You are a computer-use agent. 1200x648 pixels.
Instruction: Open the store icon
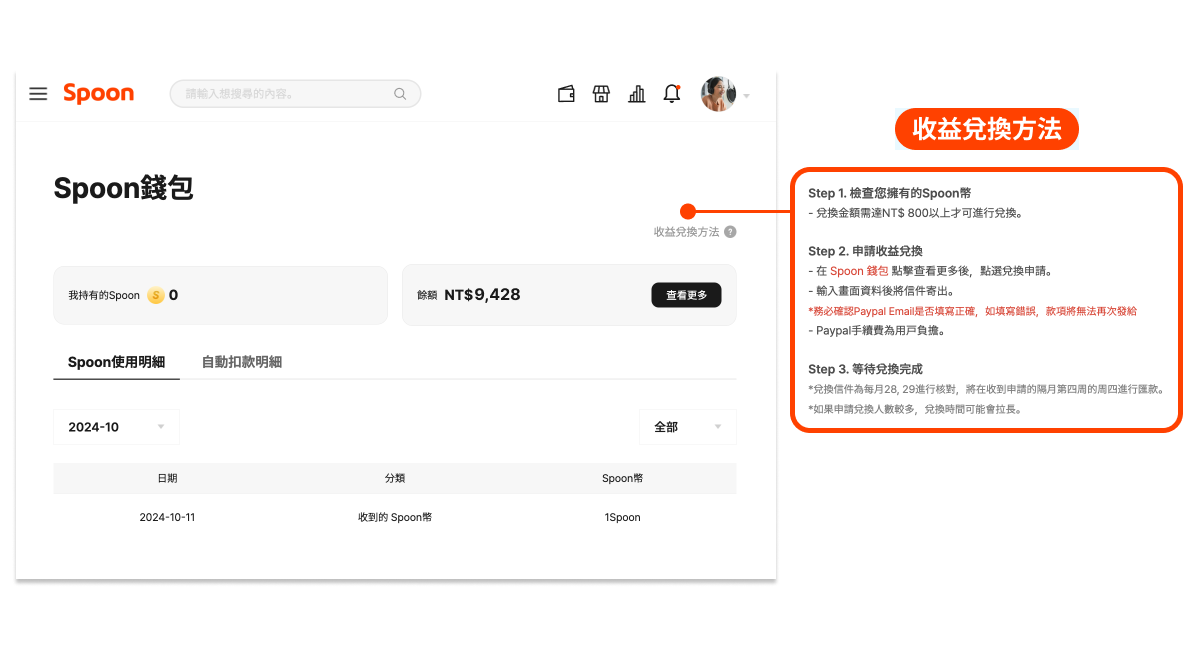601,94
